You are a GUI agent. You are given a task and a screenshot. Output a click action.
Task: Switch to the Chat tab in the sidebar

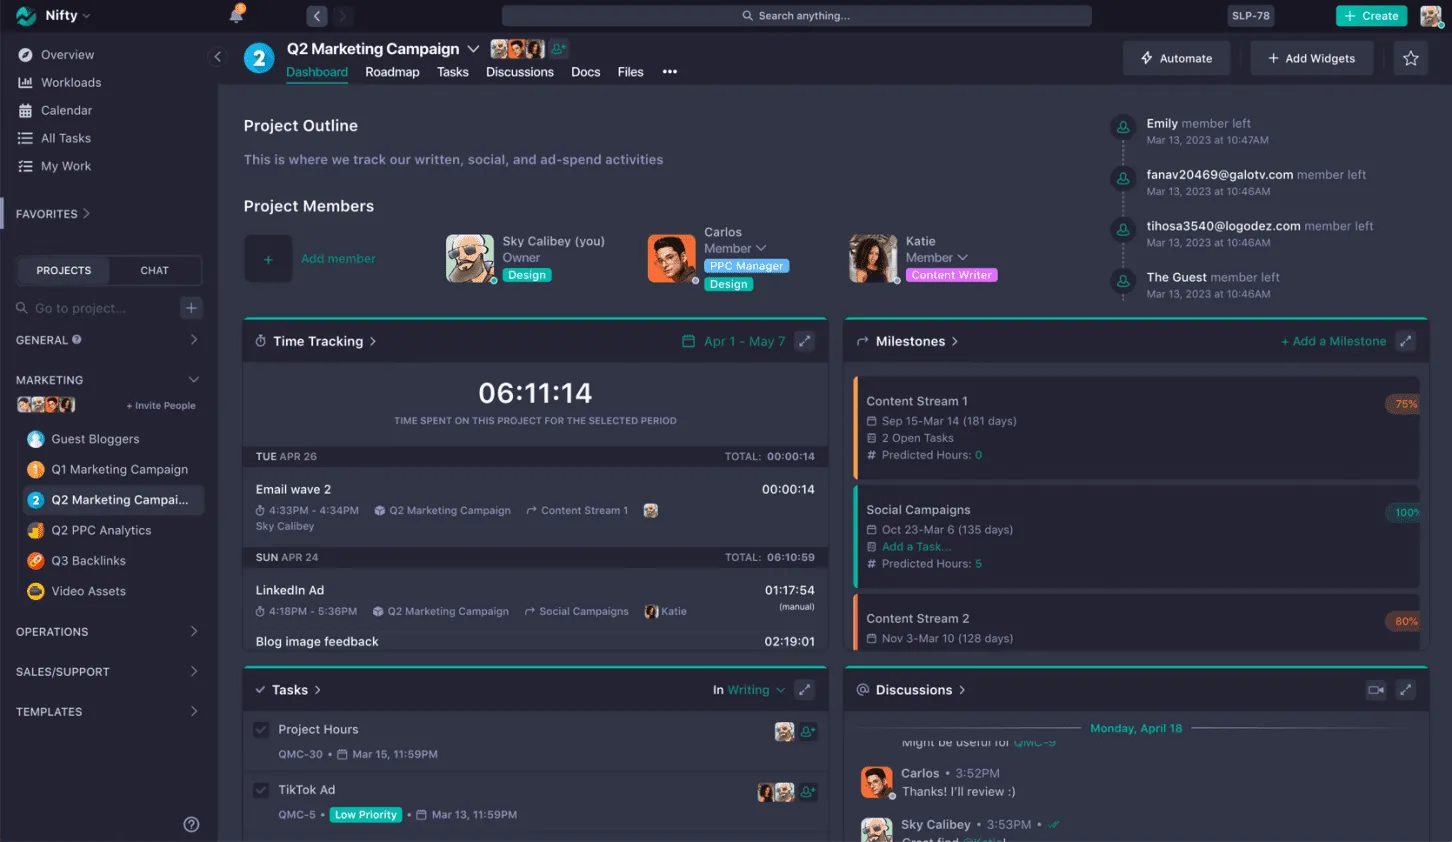154,270
